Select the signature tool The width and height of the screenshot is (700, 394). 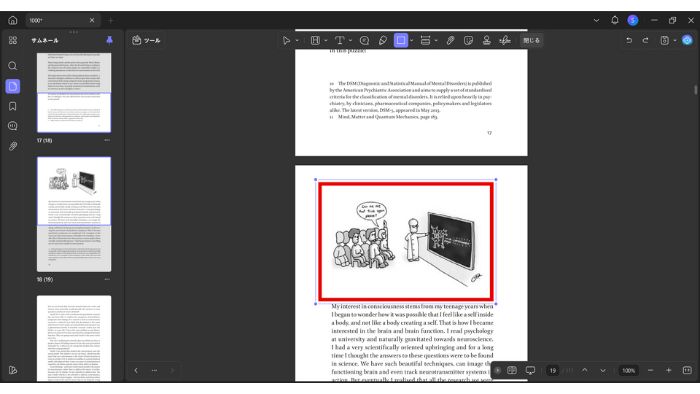coord(505,40)
